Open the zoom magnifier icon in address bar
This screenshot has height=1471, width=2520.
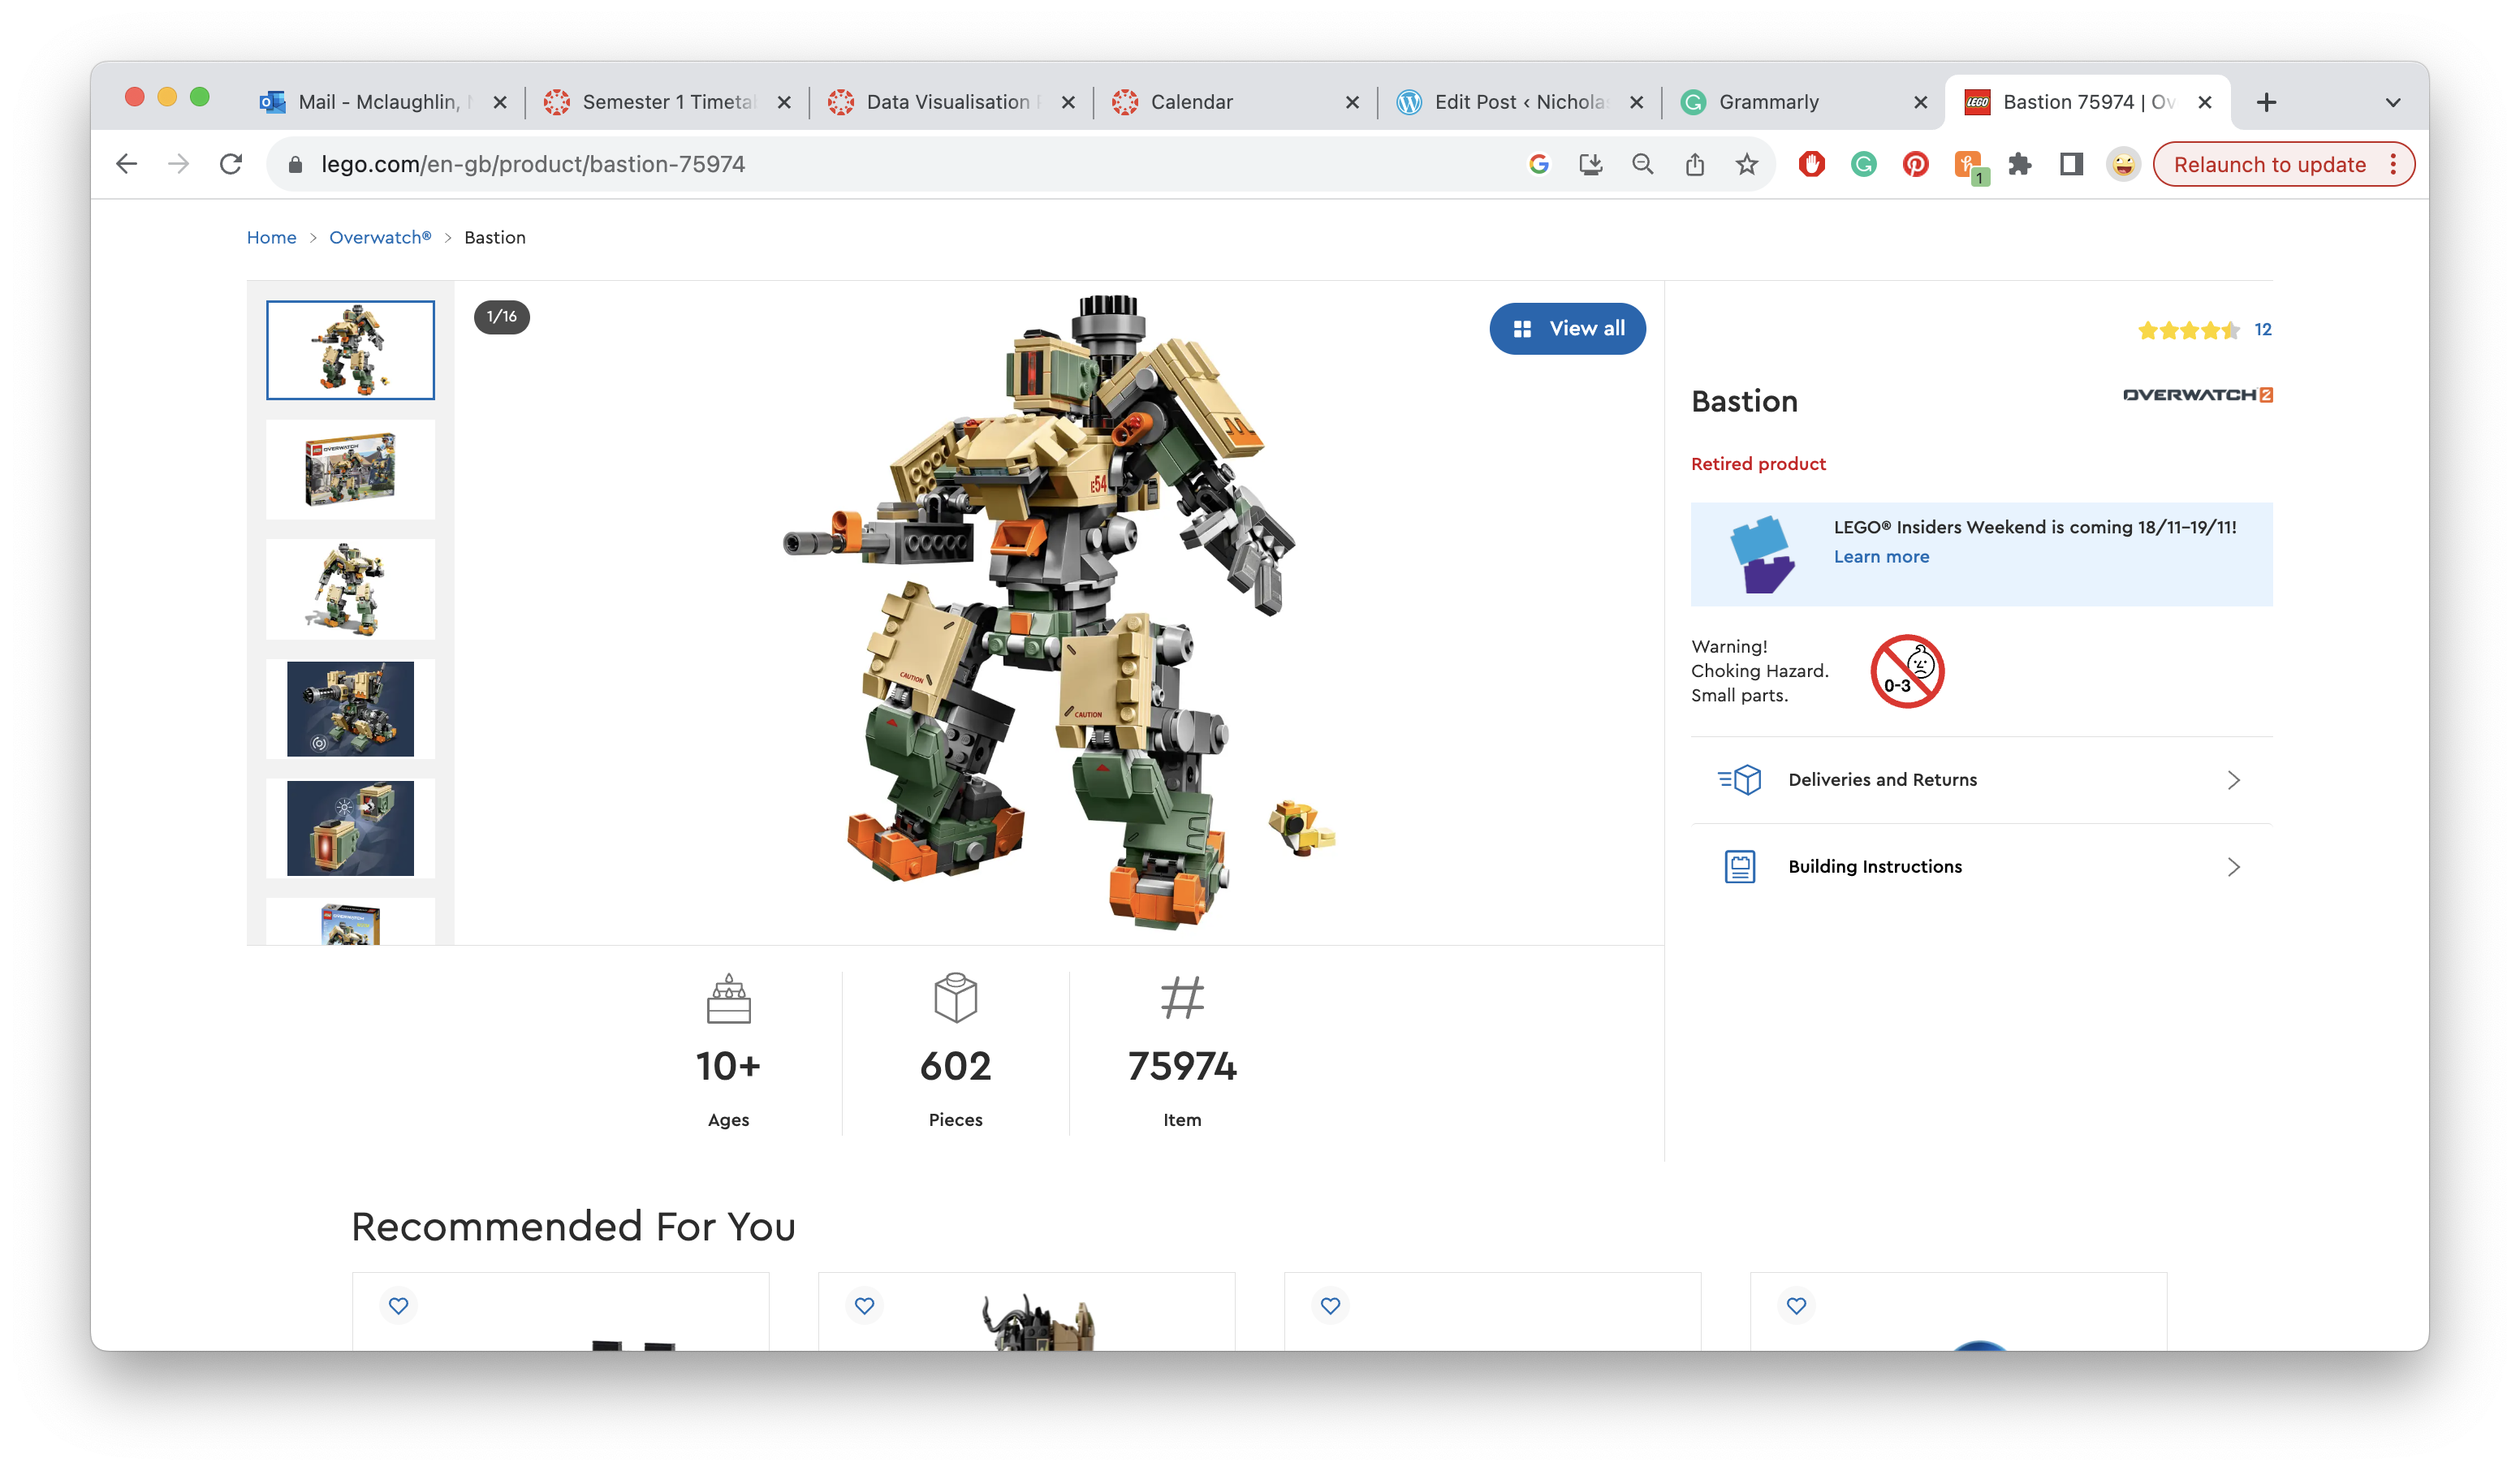point(1642,164)
